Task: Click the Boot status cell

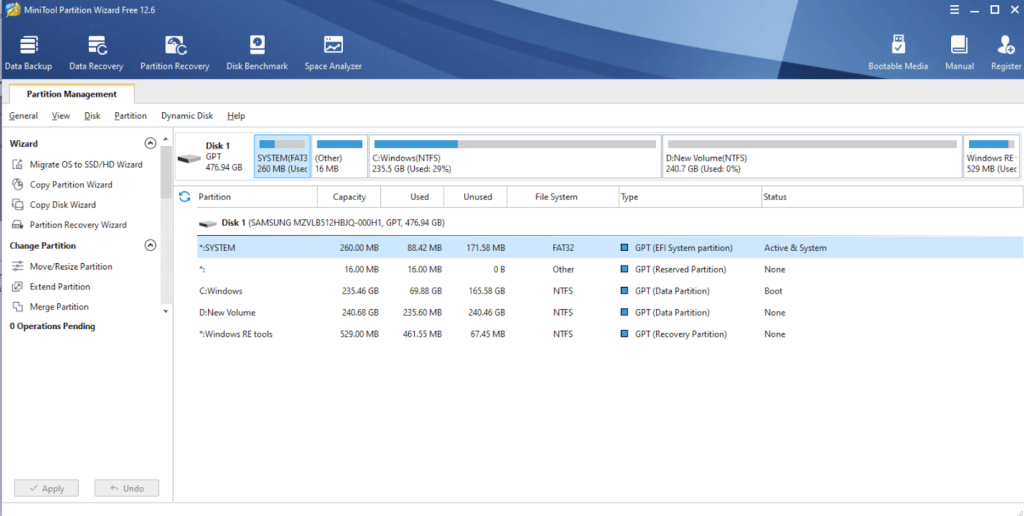Action: click(773, 291)
